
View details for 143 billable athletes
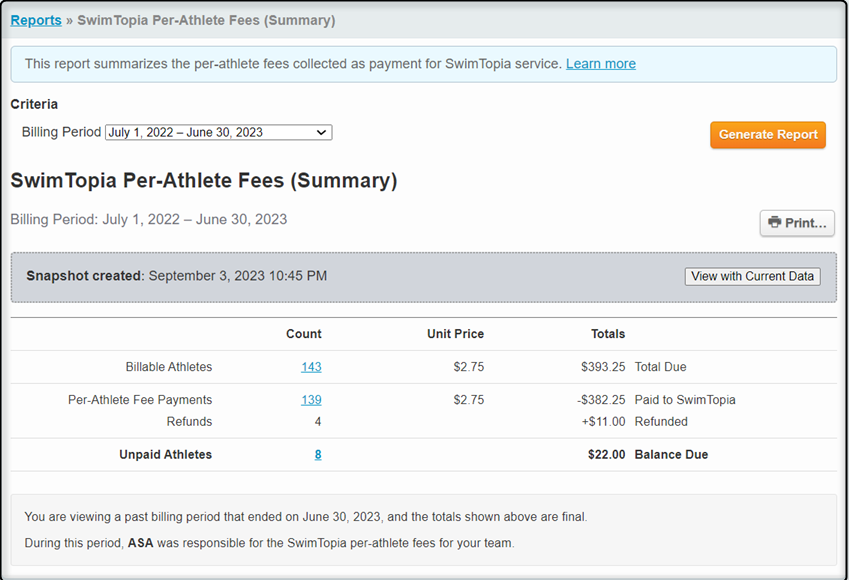(x=311, y=367)
